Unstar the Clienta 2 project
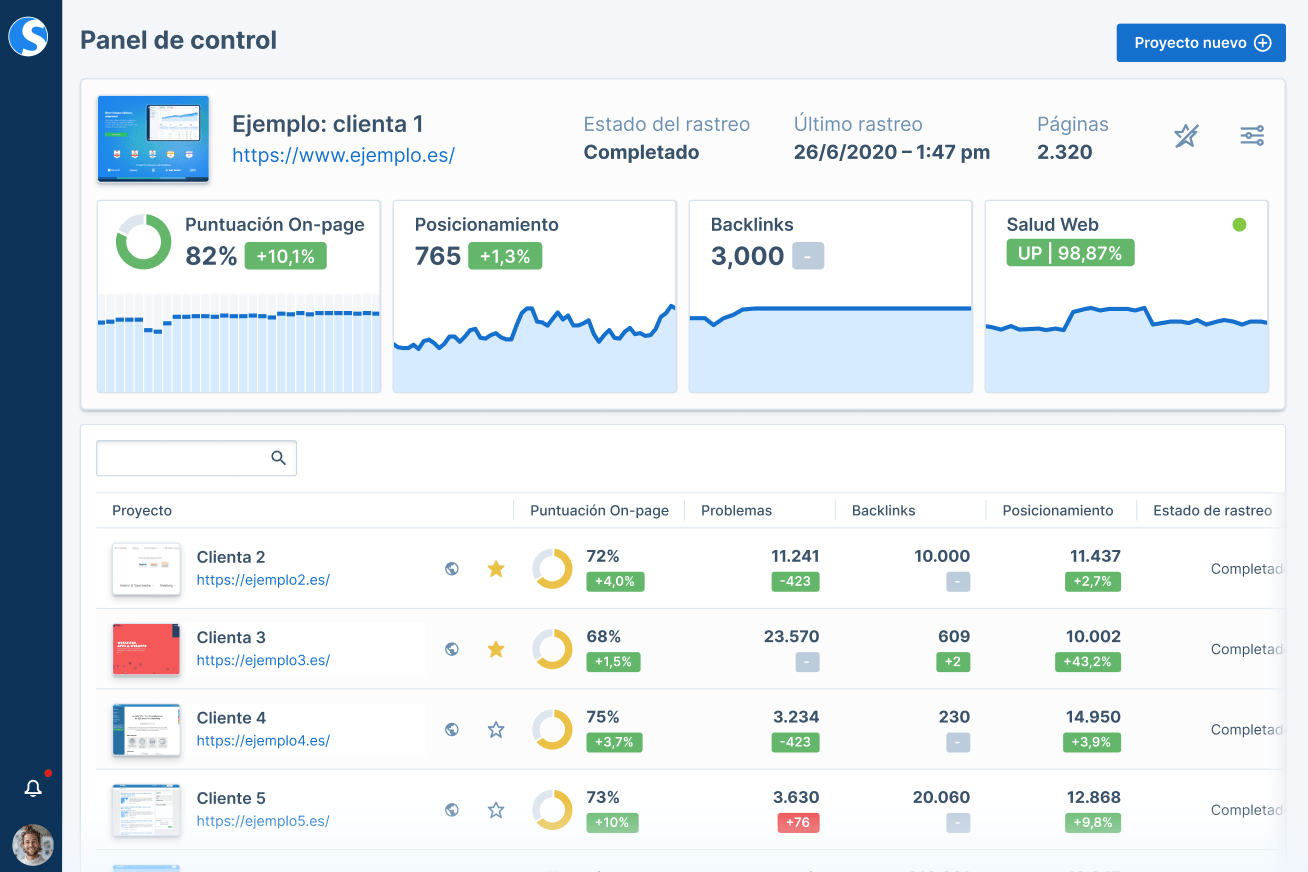 495,569
